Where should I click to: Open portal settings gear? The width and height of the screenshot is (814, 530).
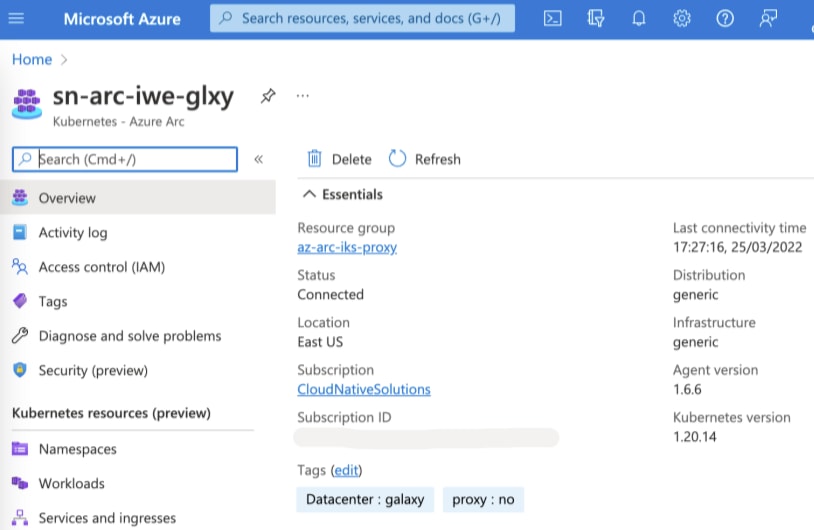[682, 19]
